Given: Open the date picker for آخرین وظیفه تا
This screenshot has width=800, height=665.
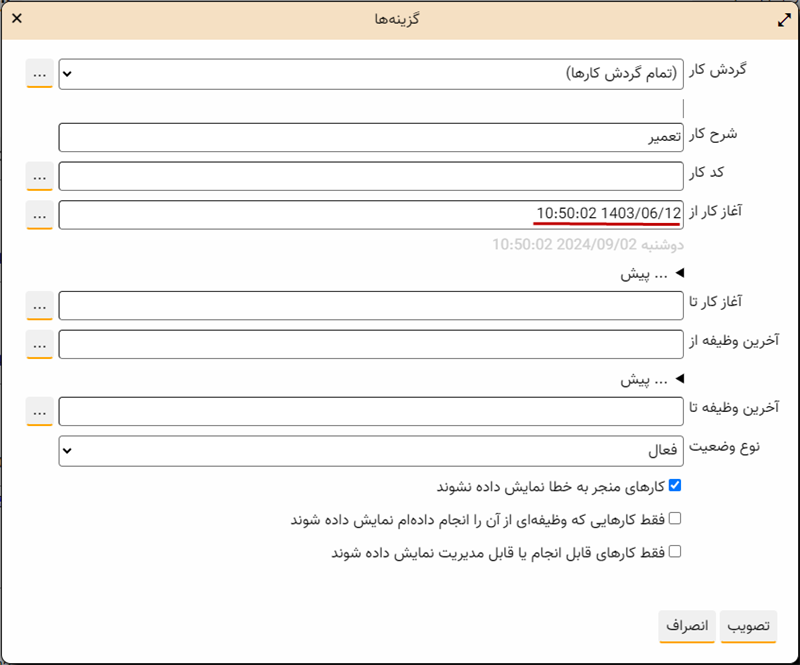Looking at the screenshot, I should click(39, 411).
